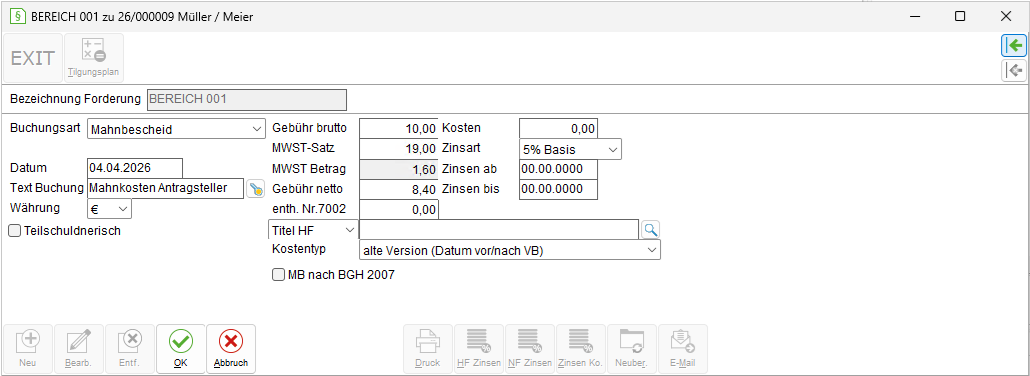This screenshot has height=376, width=1030.
Task: Confirm with the OK button
Action: click(181, 349)
